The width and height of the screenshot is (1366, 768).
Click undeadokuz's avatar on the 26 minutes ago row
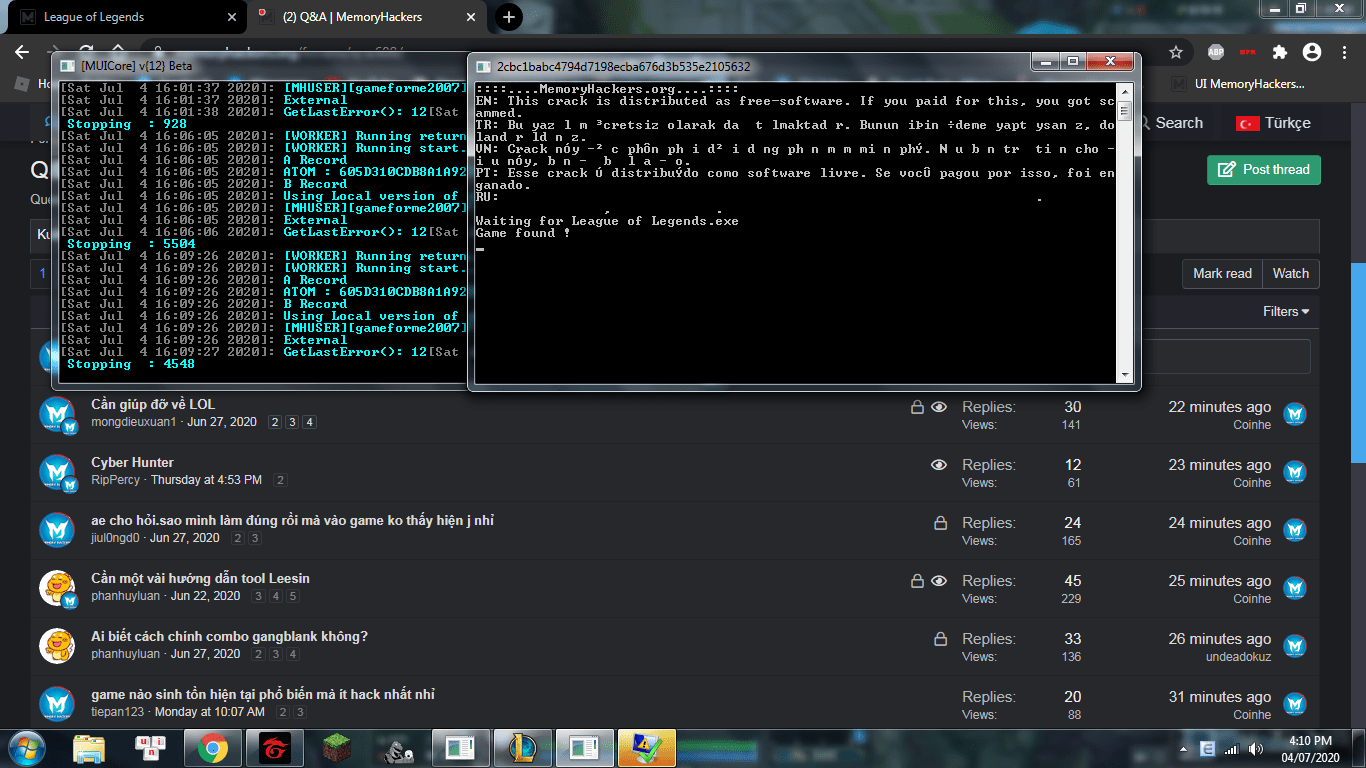pos(1295,646)
